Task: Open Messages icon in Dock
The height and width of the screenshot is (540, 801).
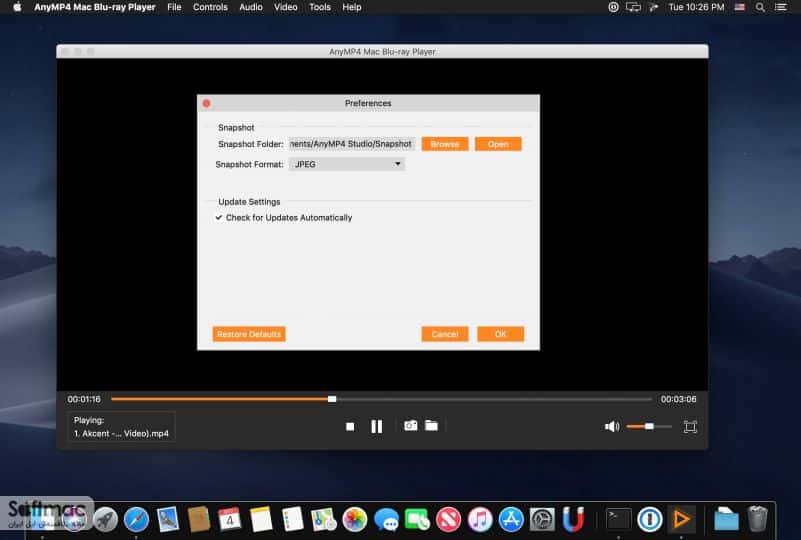Action: click(x=386, y=520)
